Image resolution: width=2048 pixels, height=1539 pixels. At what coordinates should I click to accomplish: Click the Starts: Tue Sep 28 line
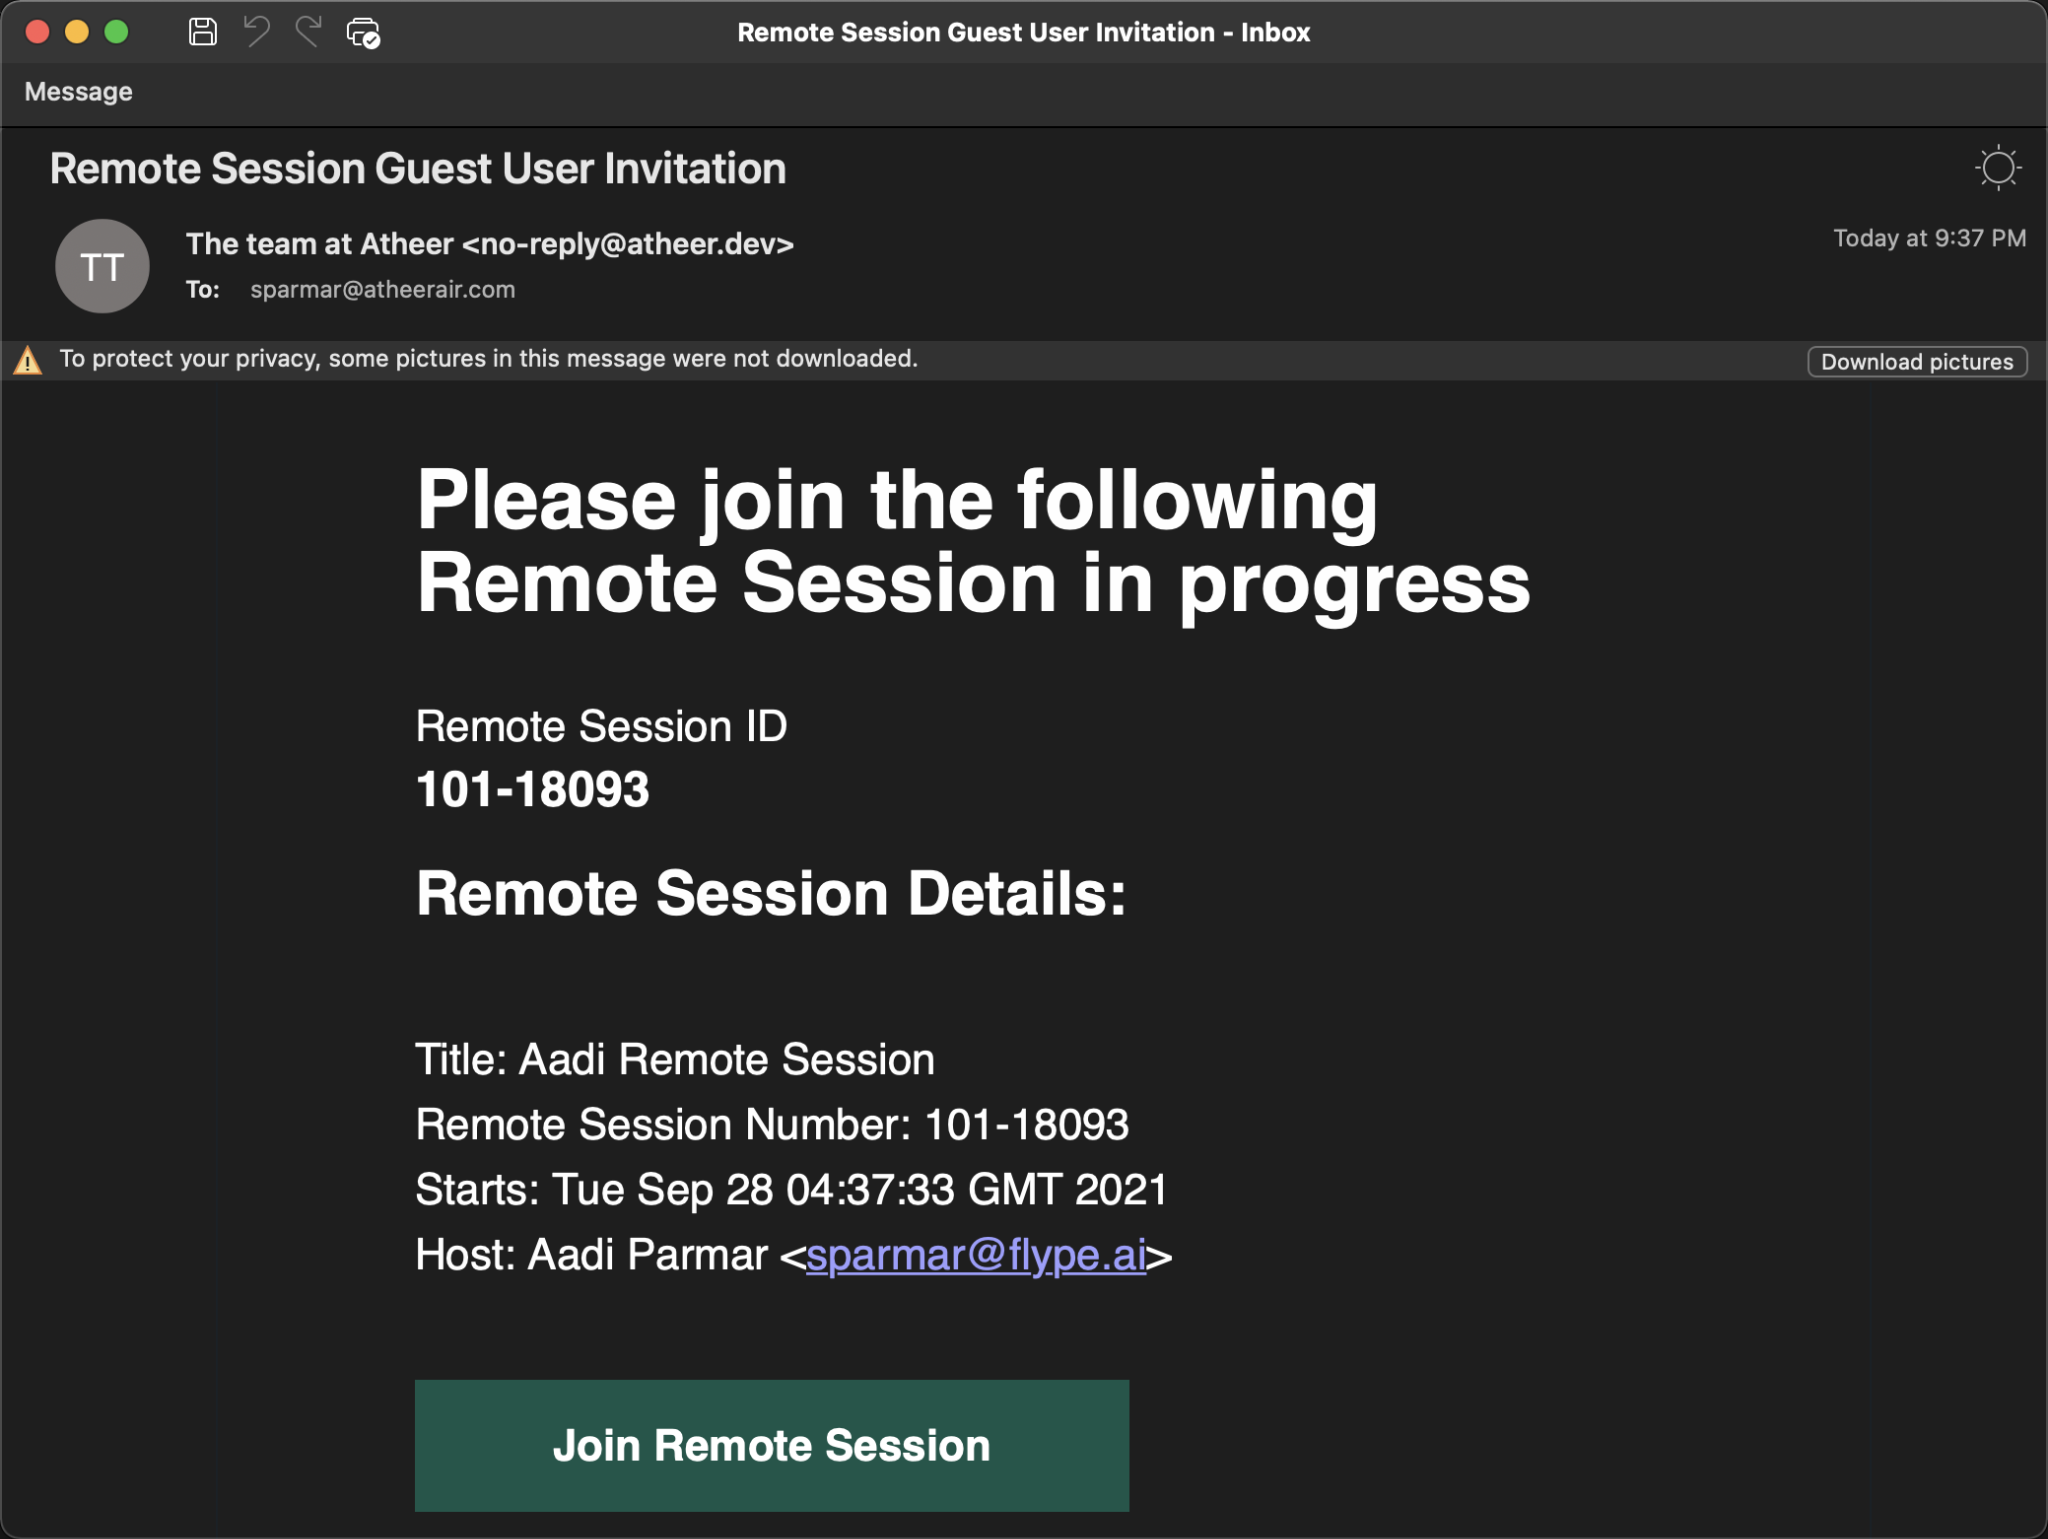point(792,1189)
